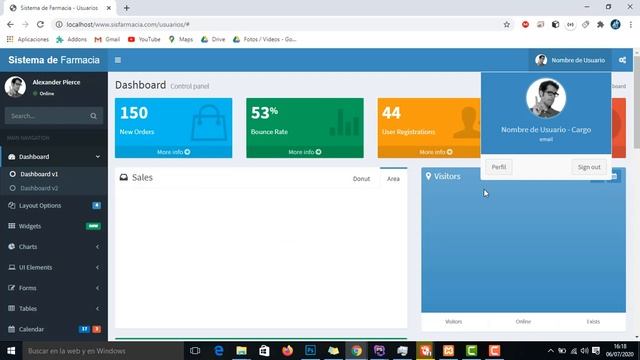The height and width of the screenshot is (360, 640).
Task: Go back with browser arrow
Action: coord(10,24)
